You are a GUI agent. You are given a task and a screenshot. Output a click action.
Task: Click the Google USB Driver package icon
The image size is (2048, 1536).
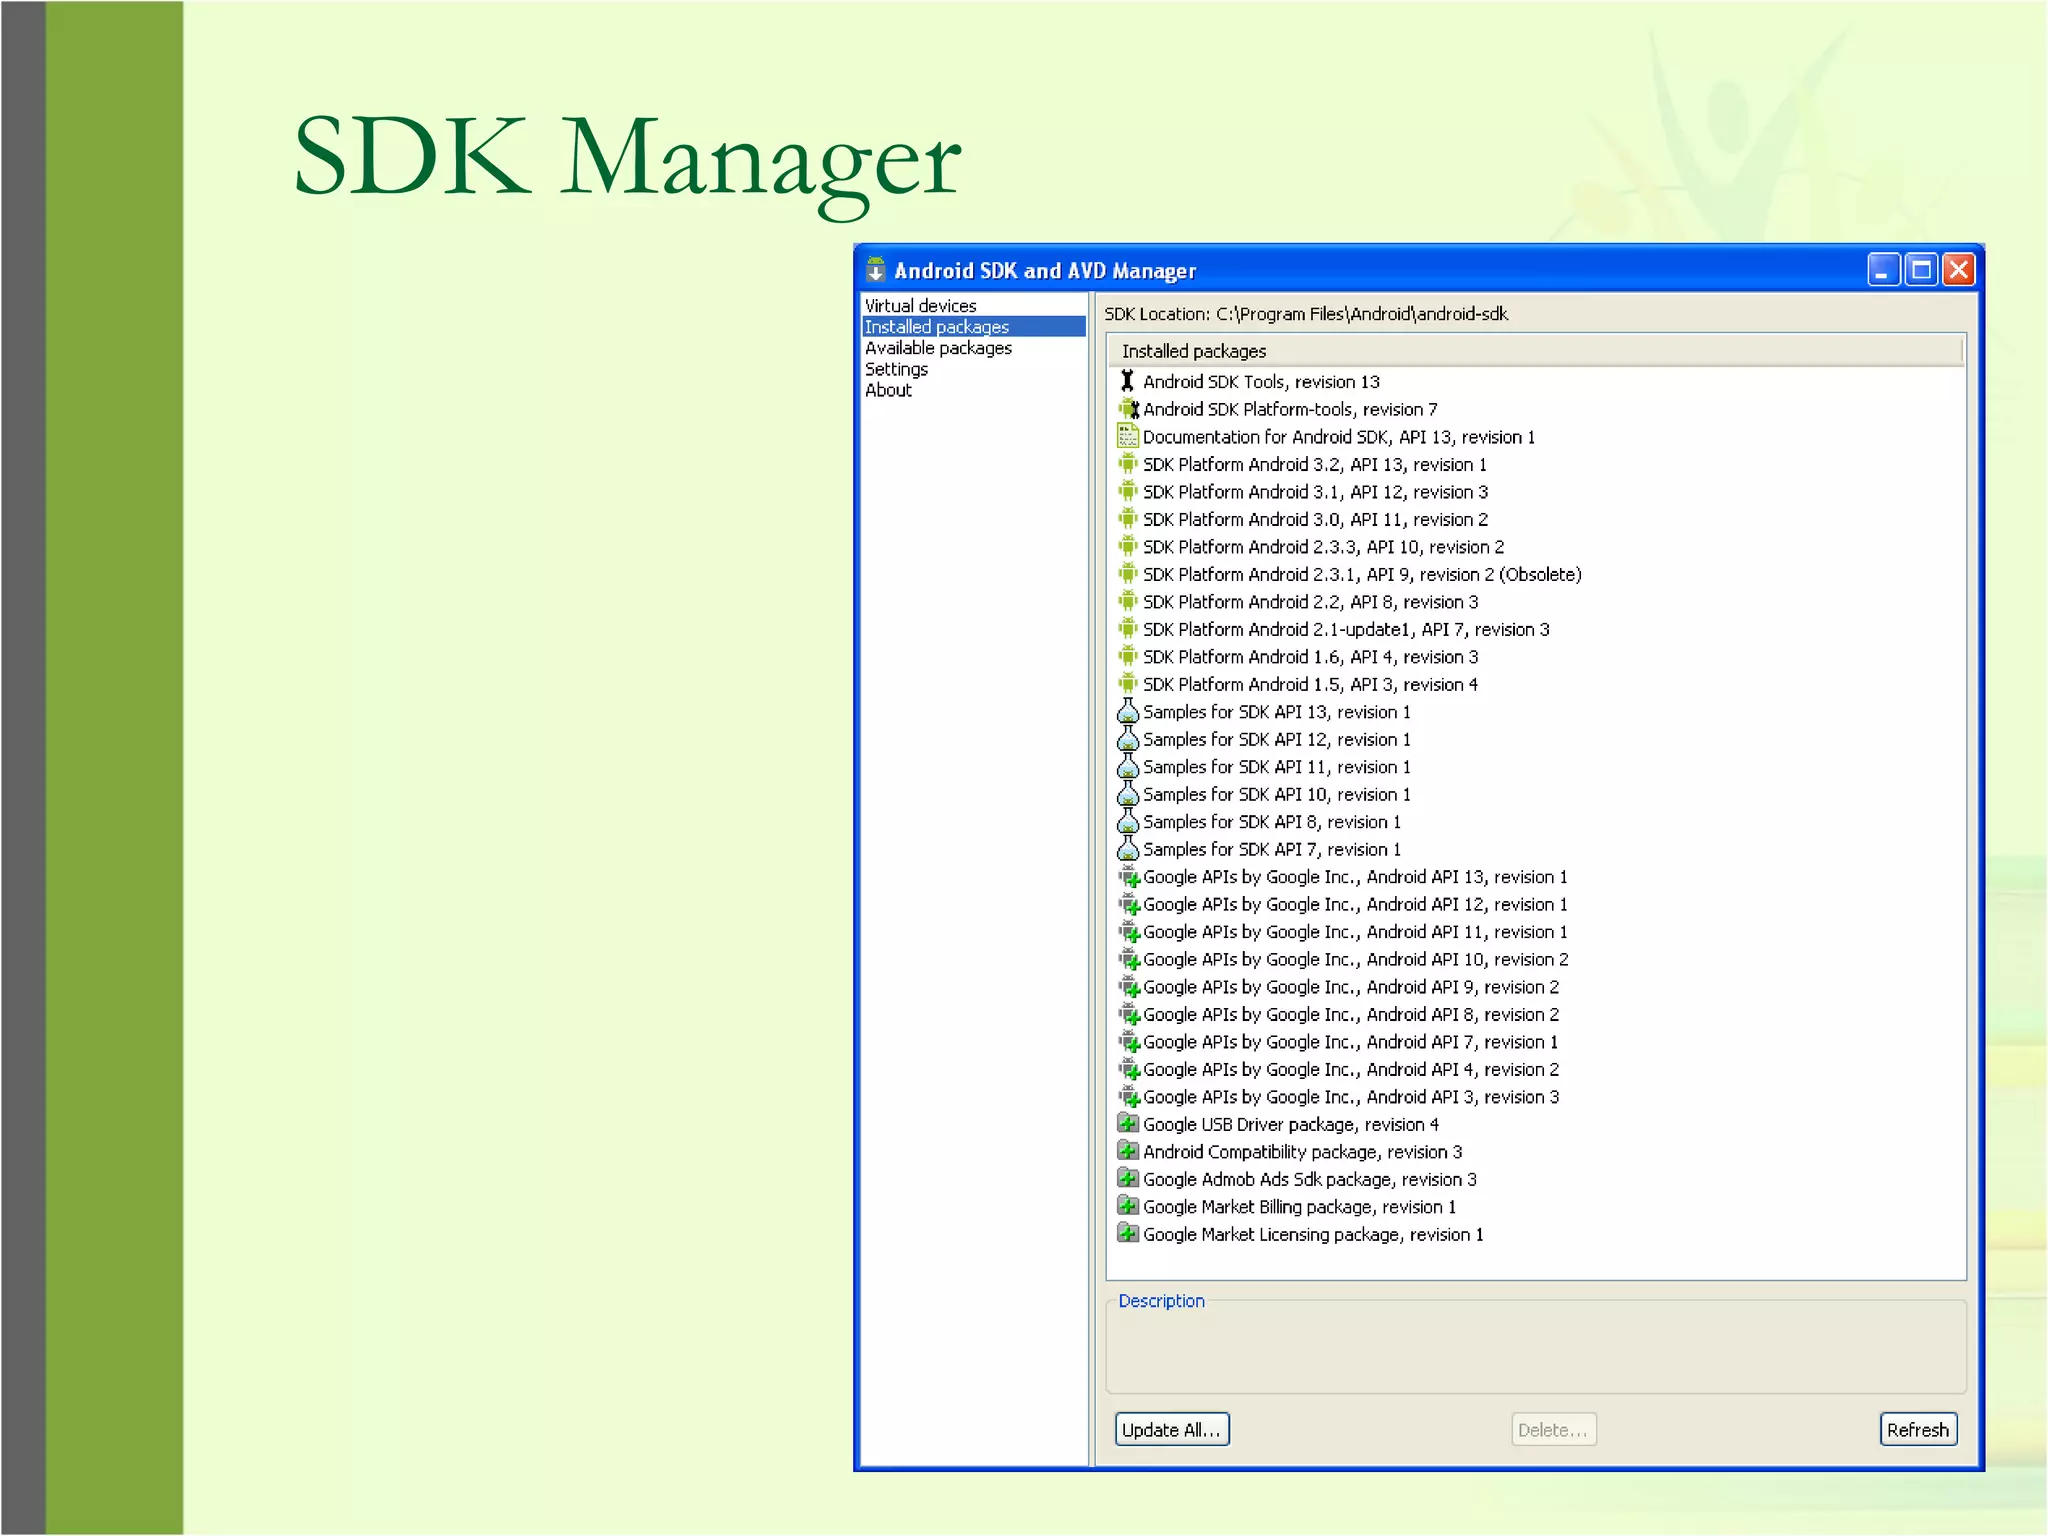(x=1128, y=1123)
